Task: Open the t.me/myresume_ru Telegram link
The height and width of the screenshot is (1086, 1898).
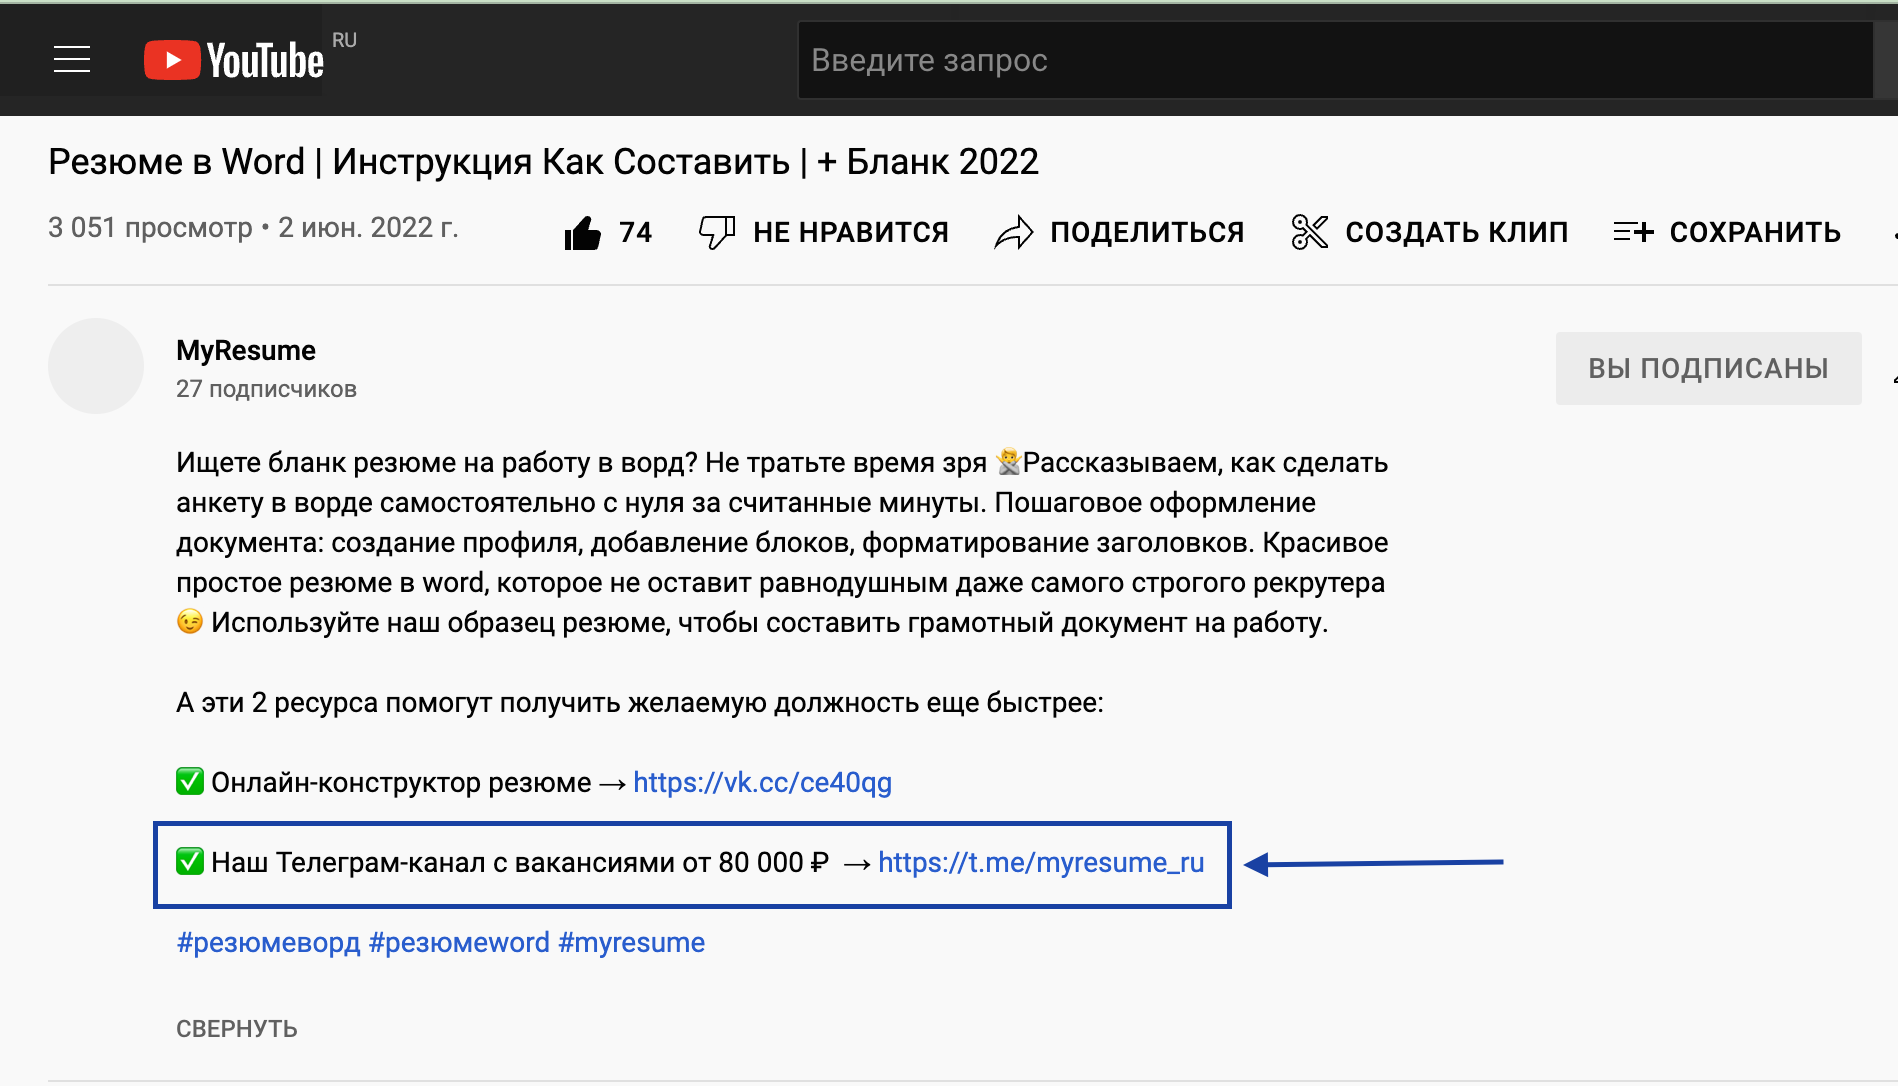Action: point(1041,862)
